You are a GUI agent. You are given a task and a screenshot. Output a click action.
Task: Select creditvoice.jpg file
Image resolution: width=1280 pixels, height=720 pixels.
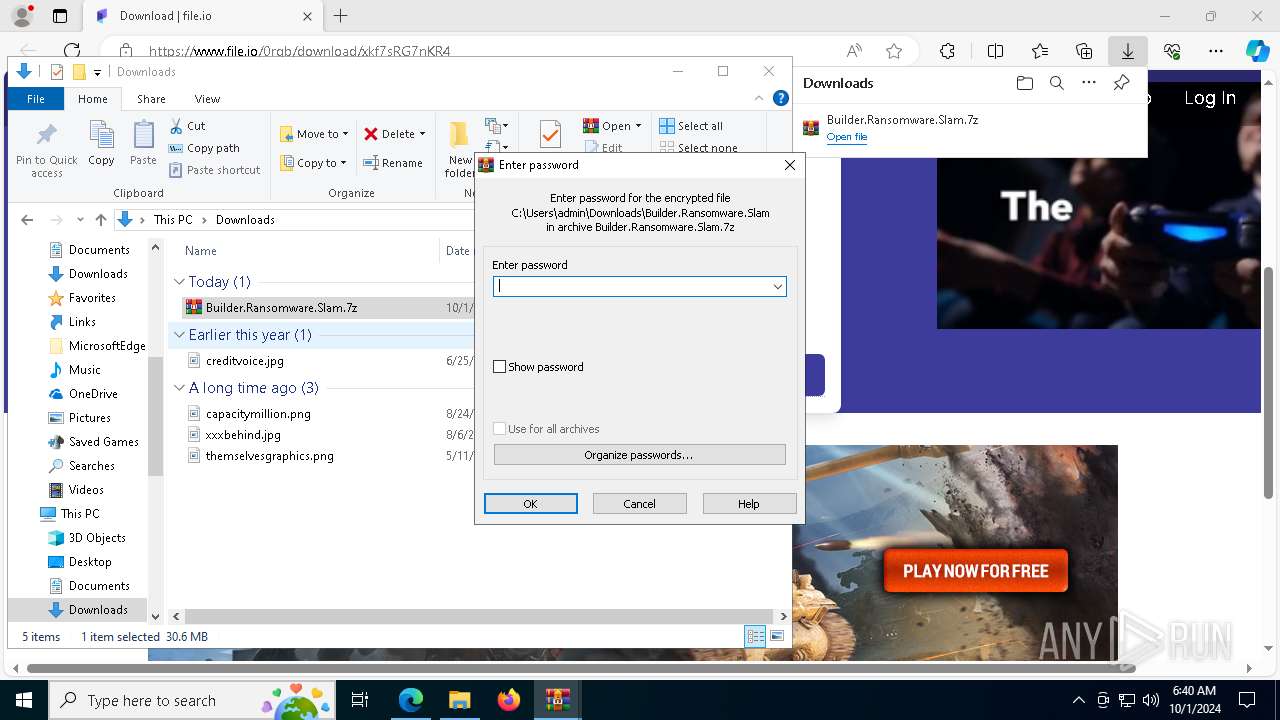coord(245,361)
